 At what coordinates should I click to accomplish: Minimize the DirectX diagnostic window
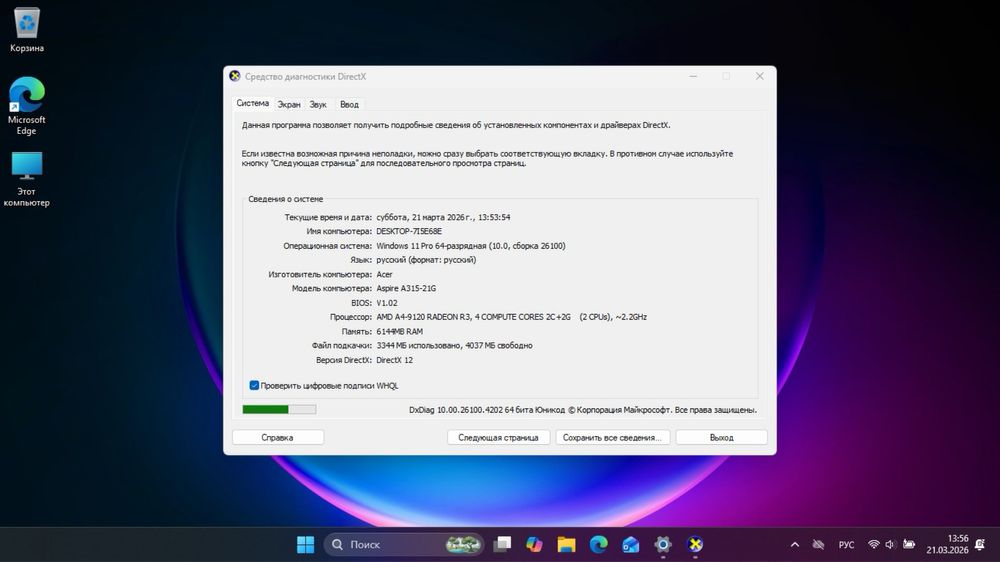pos(693,76)
